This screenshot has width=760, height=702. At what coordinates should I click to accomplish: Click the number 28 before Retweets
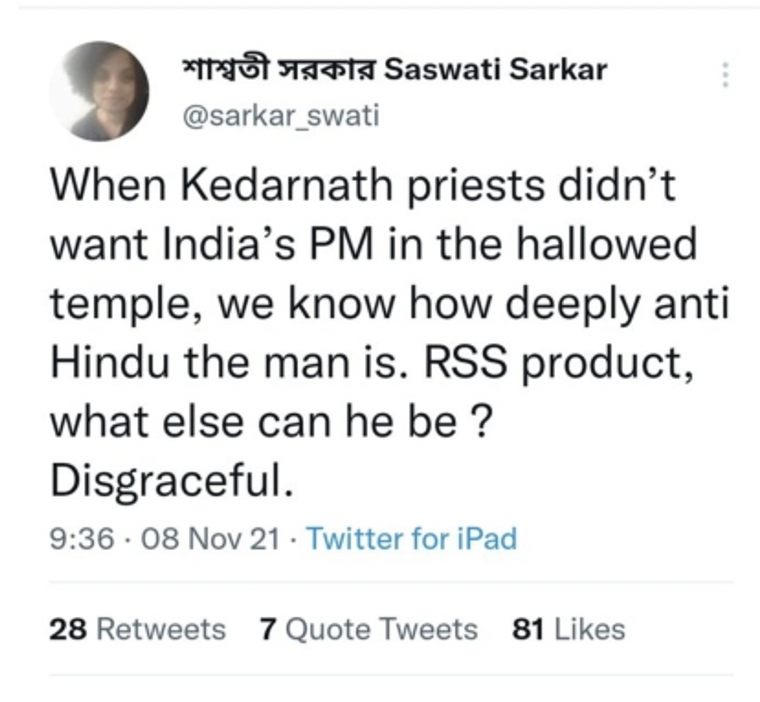(68, 629)
